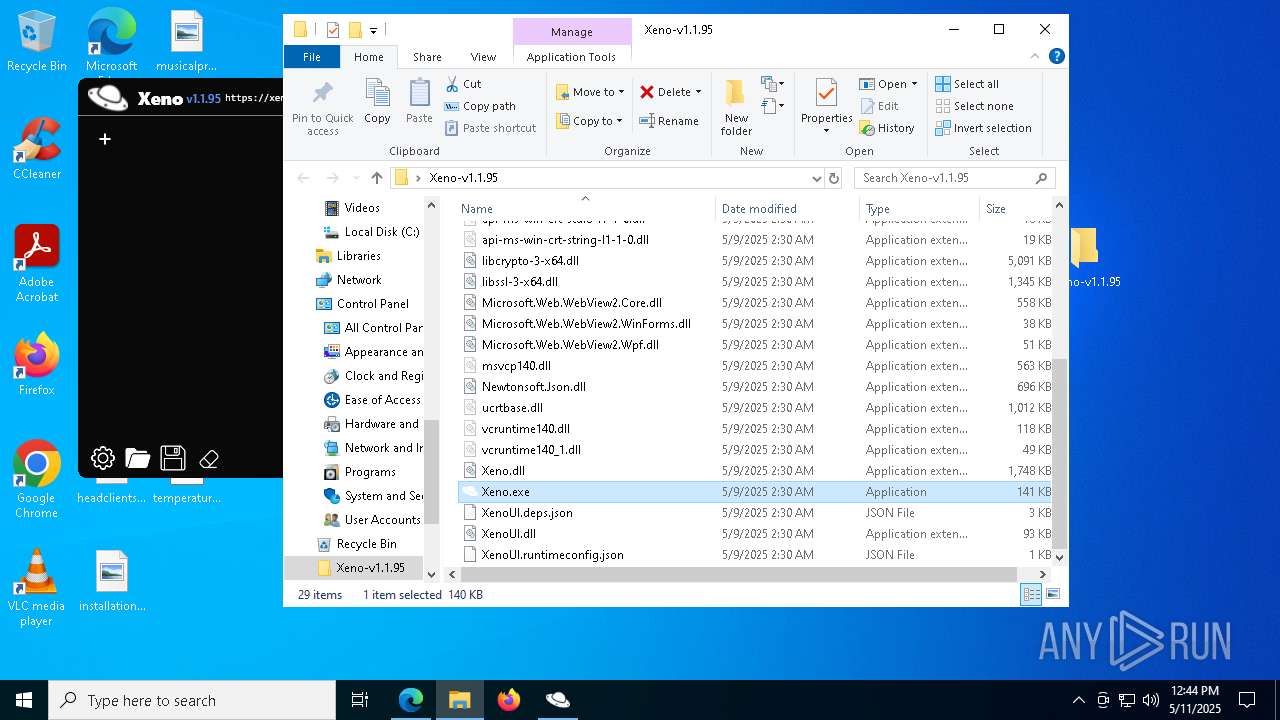The width and height of the screenshot is (1280, 720).
Task: Click the Paste ribbon button
Action: 419,102
